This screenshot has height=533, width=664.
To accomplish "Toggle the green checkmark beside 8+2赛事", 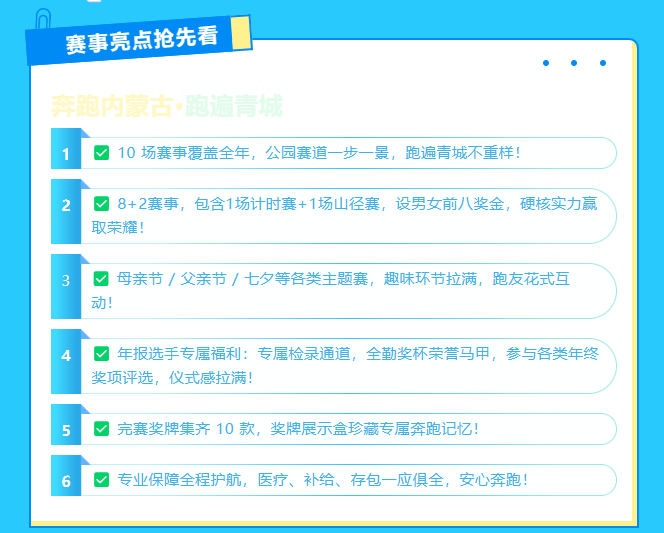I will (x=101, y=204).
